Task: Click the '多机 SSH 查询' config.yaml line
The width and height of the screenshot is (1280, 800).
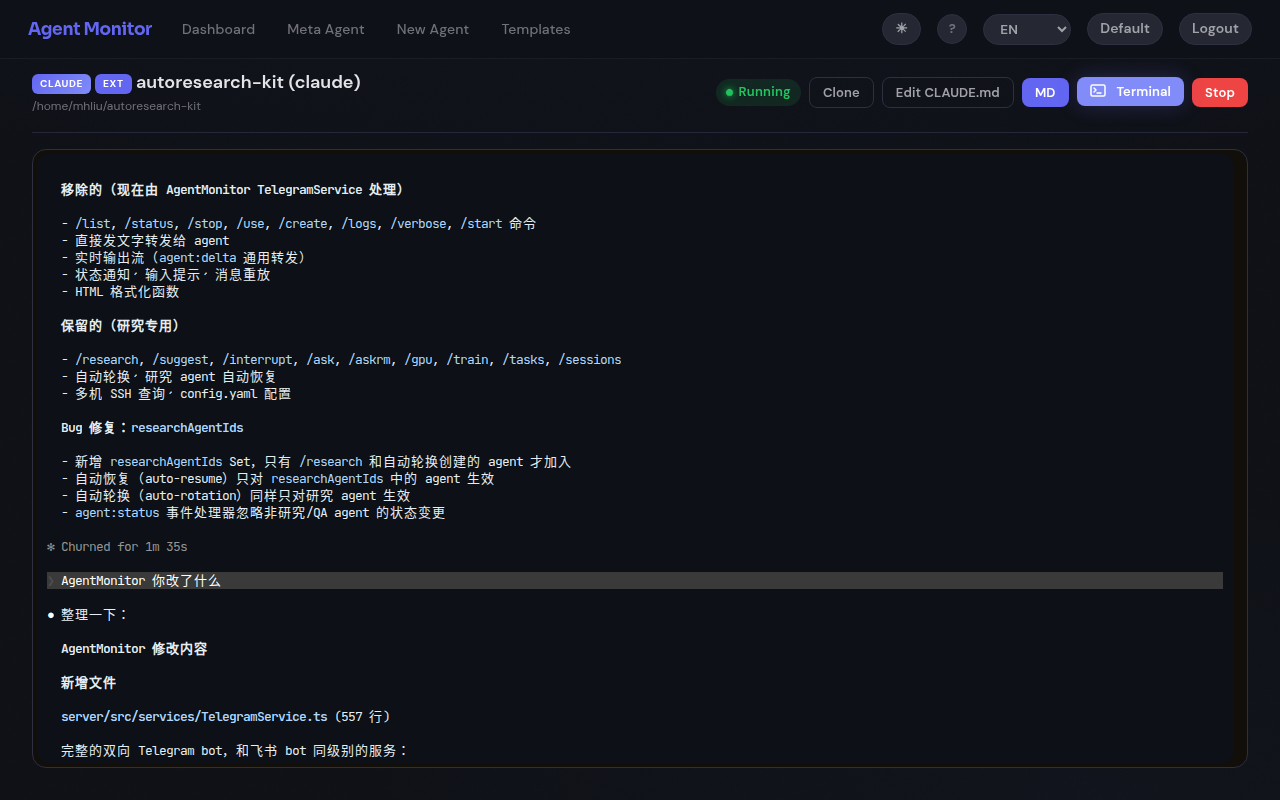Action: click(x=176, y=394)
